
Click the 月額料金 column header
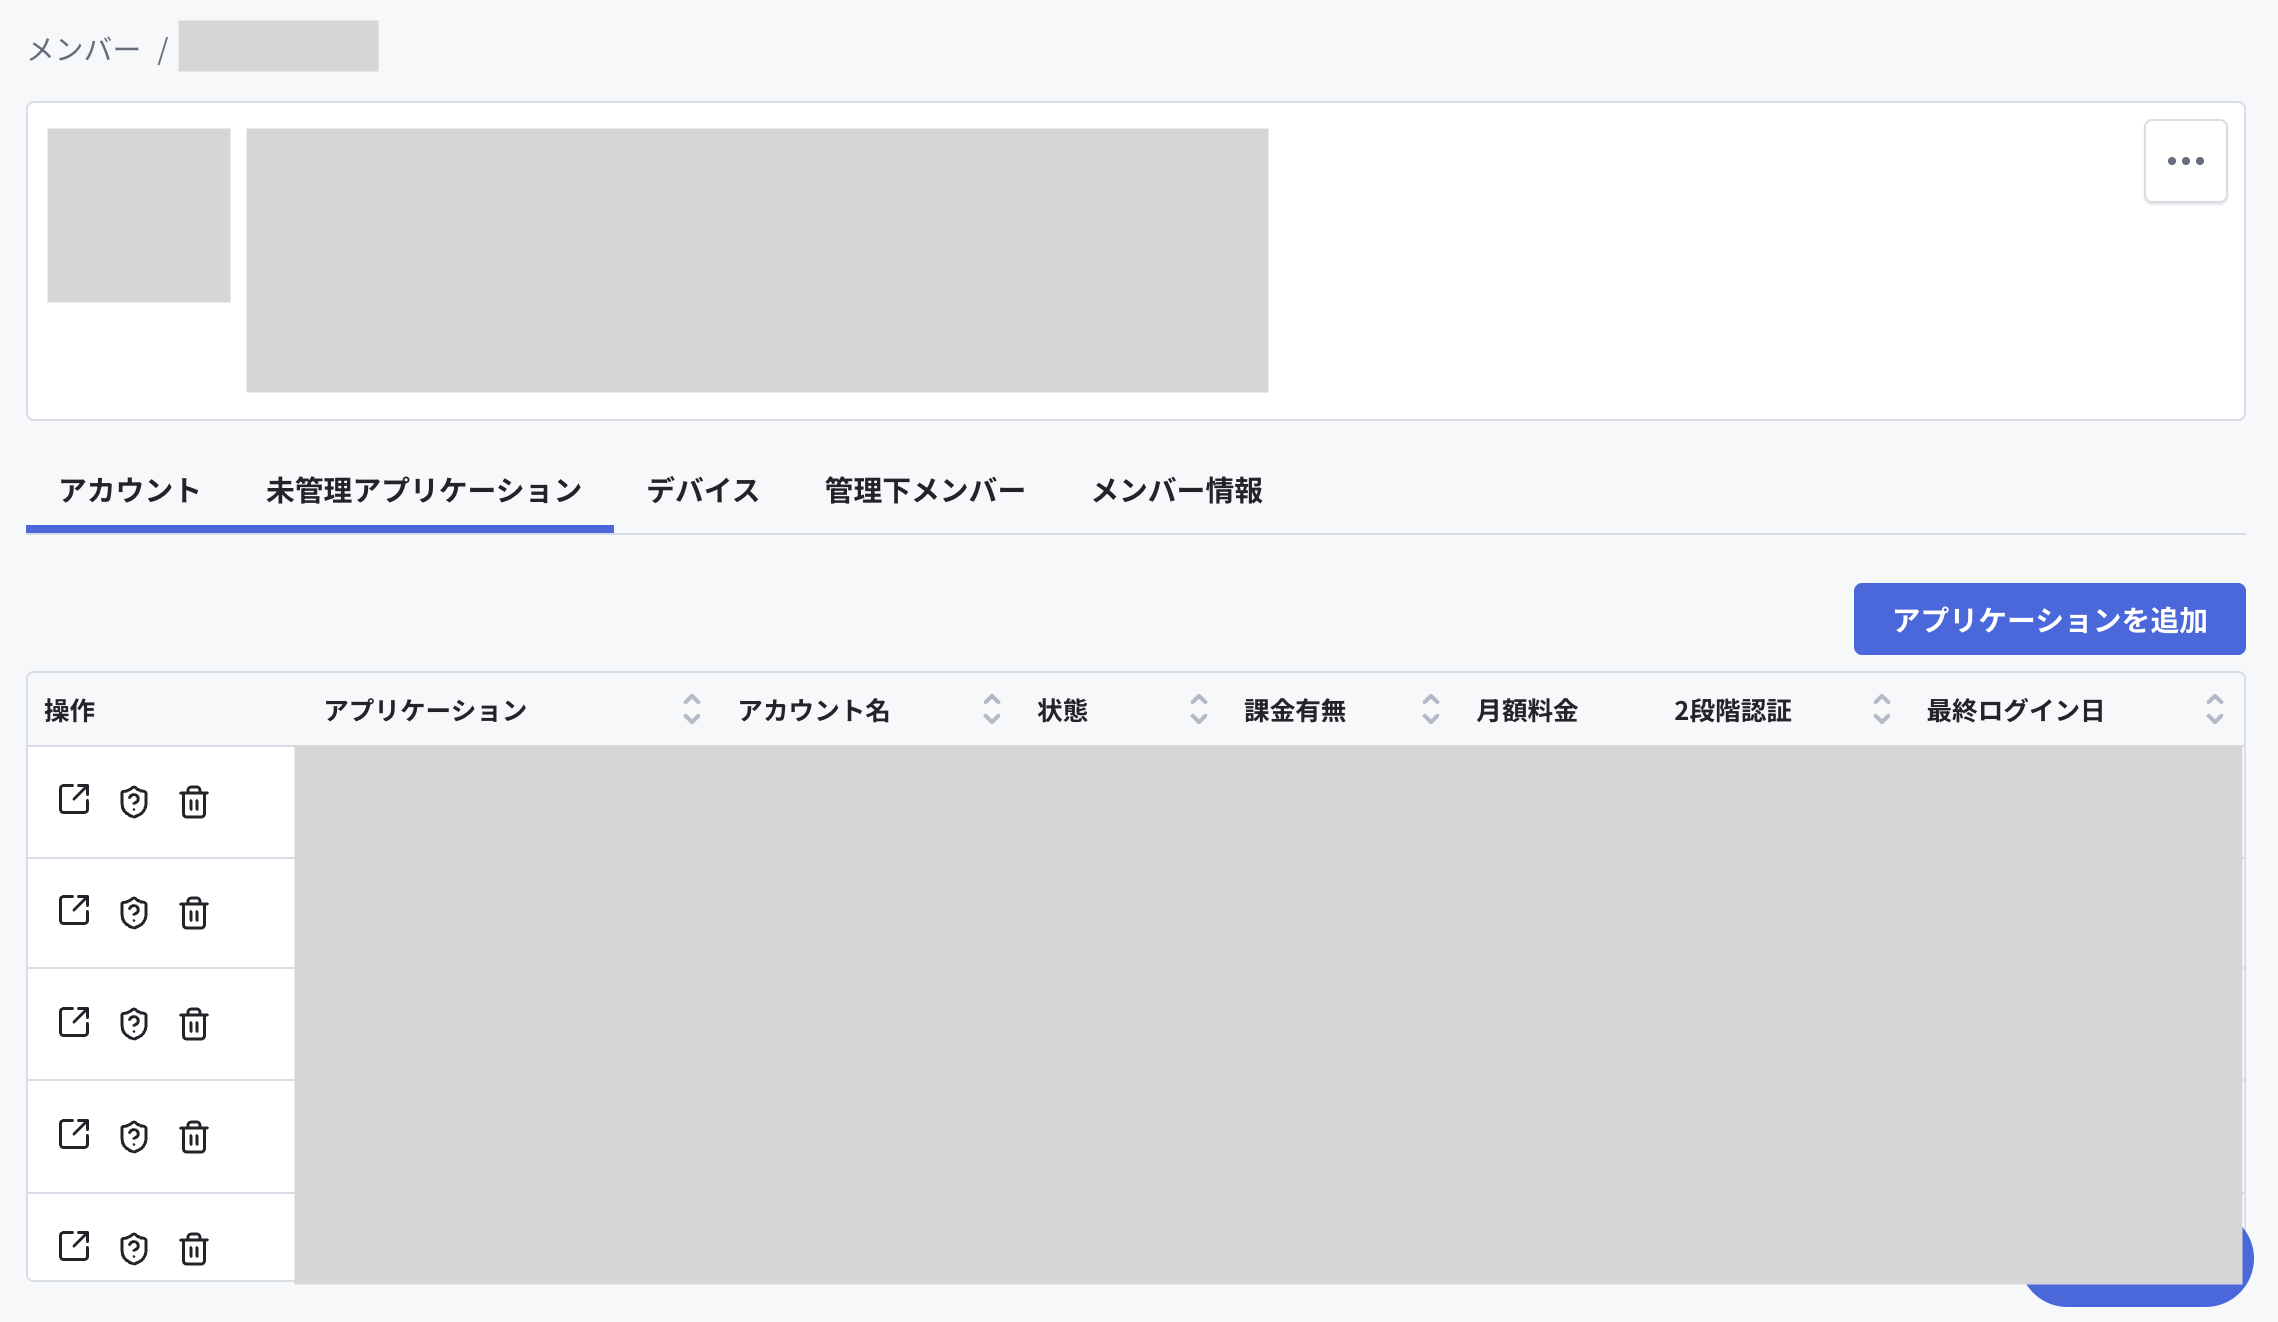pos(1527,710)
